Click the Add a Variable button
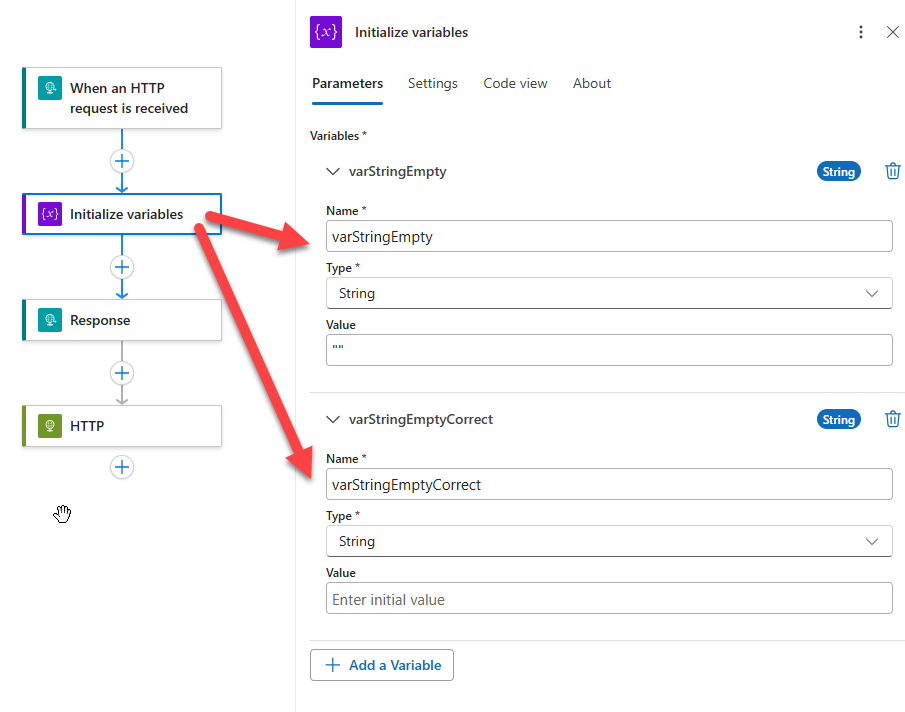 382,665
